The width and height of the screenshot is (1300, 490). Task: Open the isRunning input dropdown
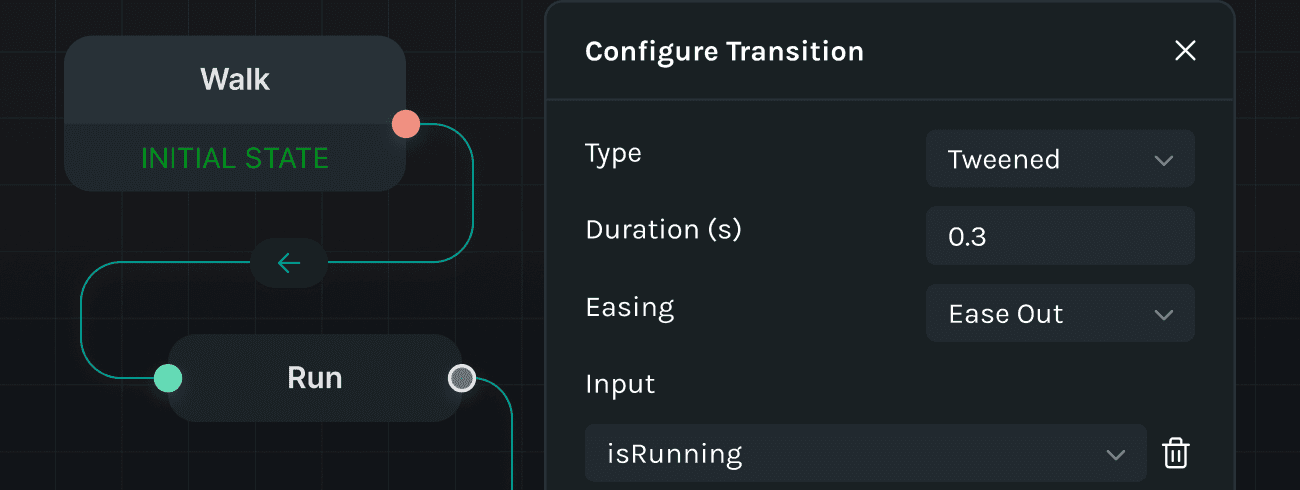tap(865, 454)
